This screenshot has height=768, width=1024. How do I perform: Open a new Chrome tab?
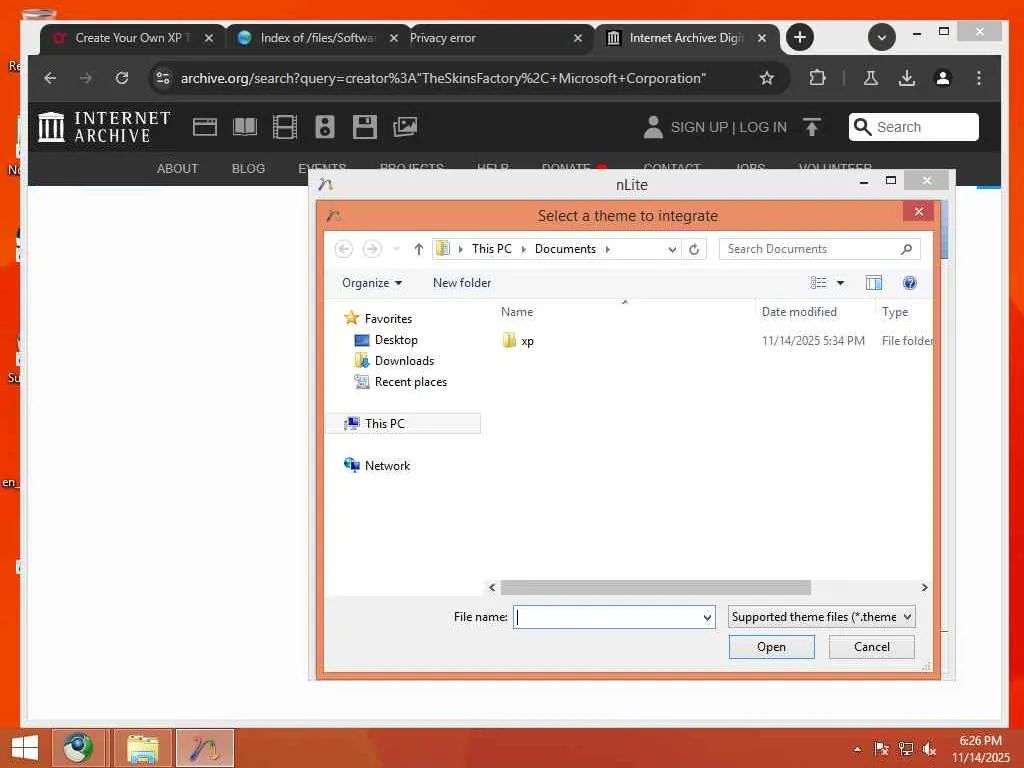tap(800, 37)
